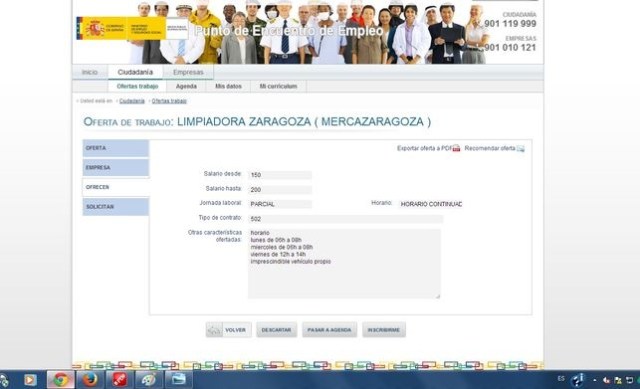640x389 pixels.
Task: Click the ES language indicator in the tray
Action: pyautogui.click(x=561, y=379)
